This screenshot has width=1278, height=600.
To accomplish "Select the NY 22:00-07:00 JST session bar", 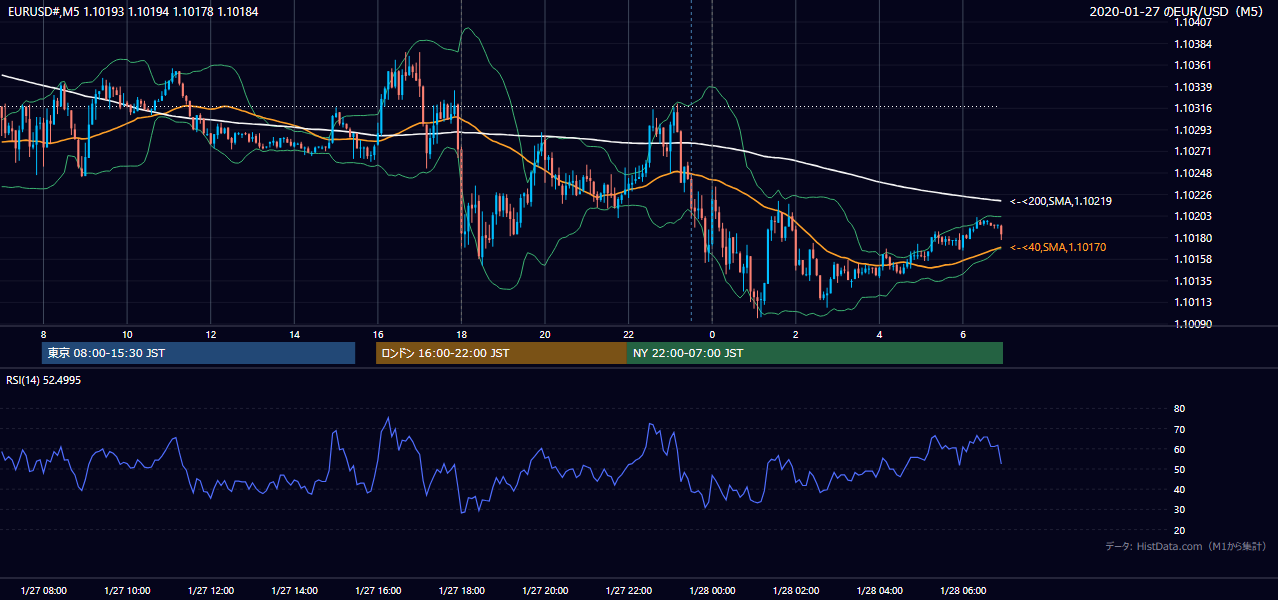I will click(x=815, y=353).
